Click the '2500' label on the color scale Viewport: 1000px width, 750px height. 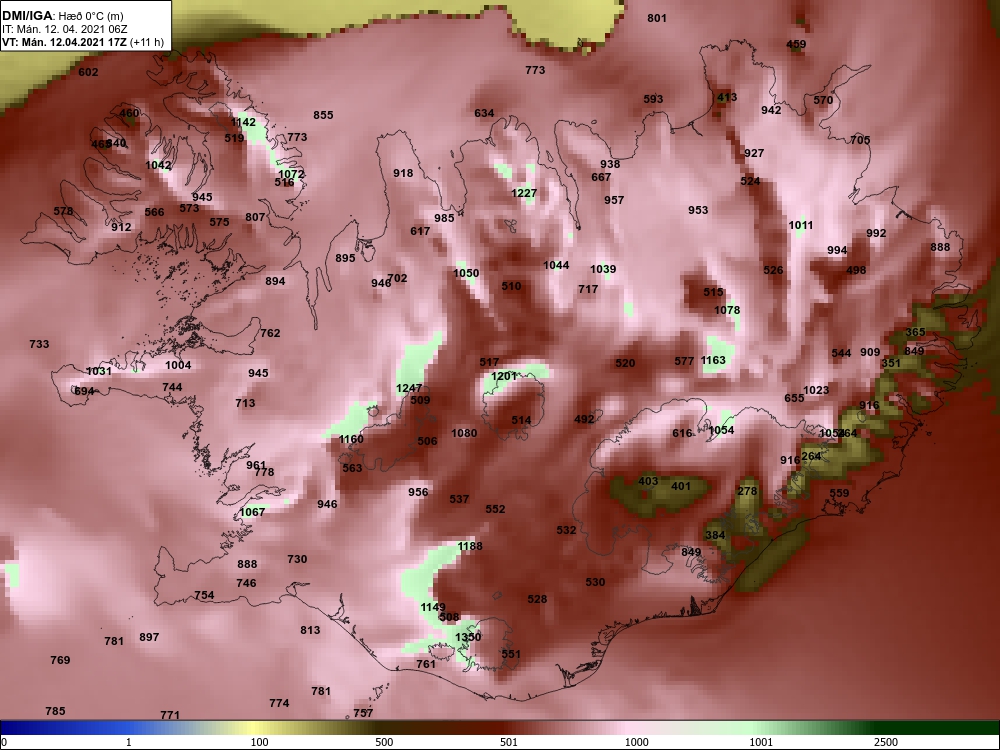[886, 742]
